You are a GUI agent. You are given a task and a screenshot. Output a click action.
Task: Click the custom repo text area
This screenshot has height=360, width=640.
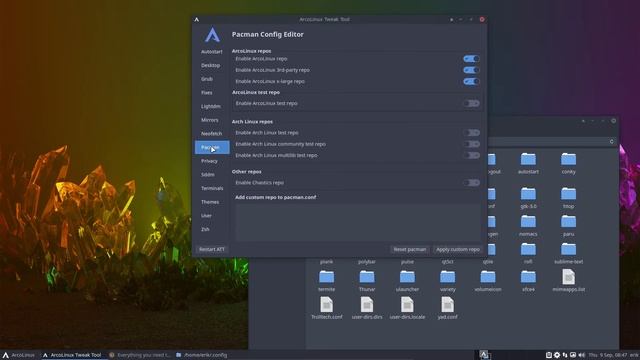click(358, 222)
